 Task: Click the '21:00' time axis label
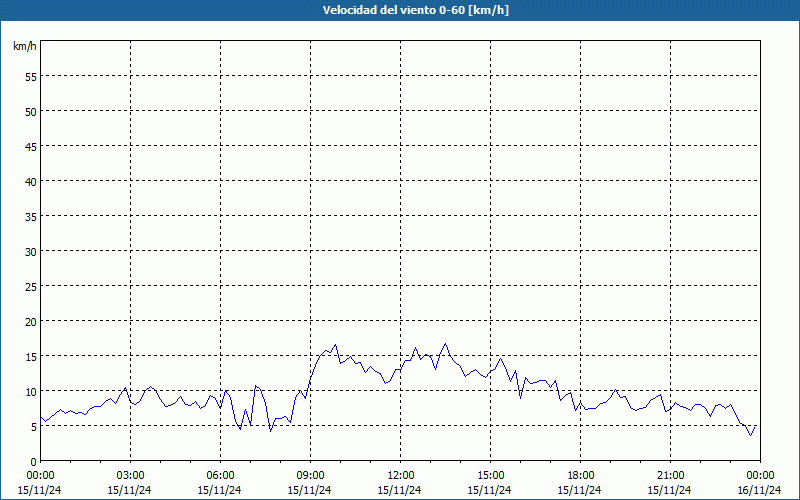(x=670, y=476)
